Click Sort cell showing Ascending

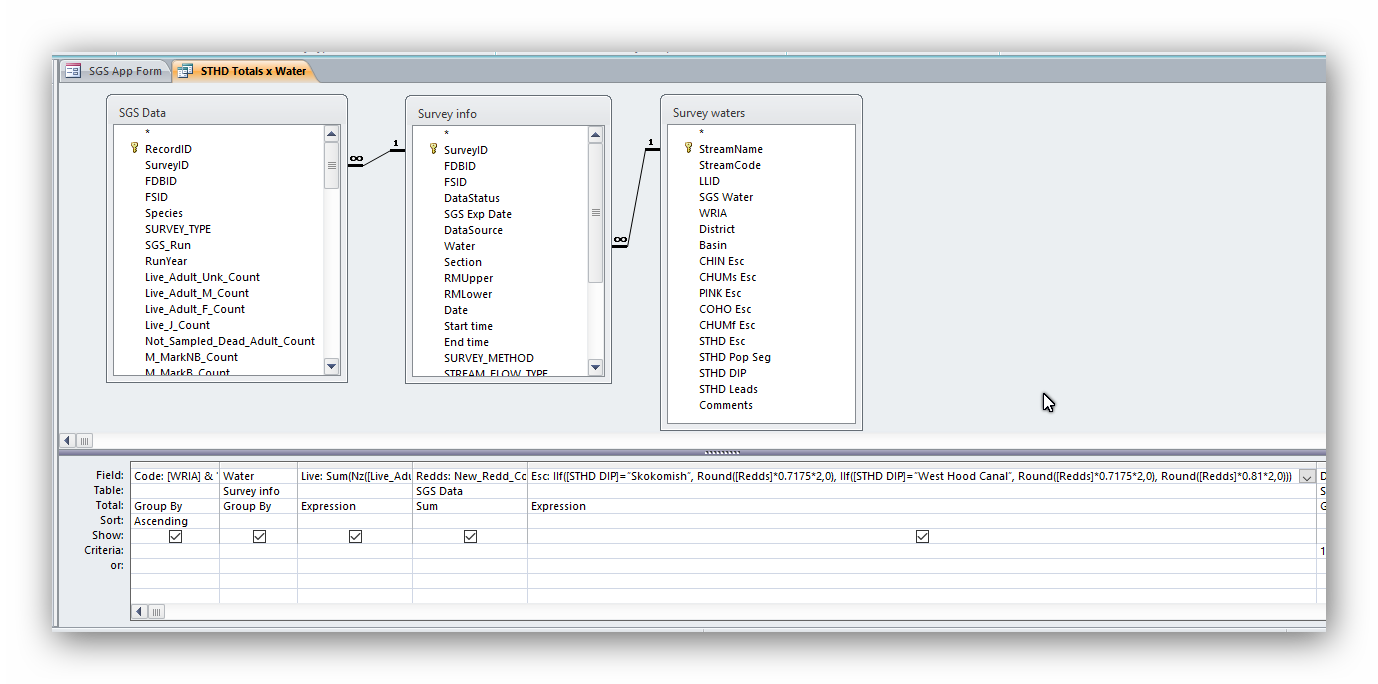coord(175,521)
